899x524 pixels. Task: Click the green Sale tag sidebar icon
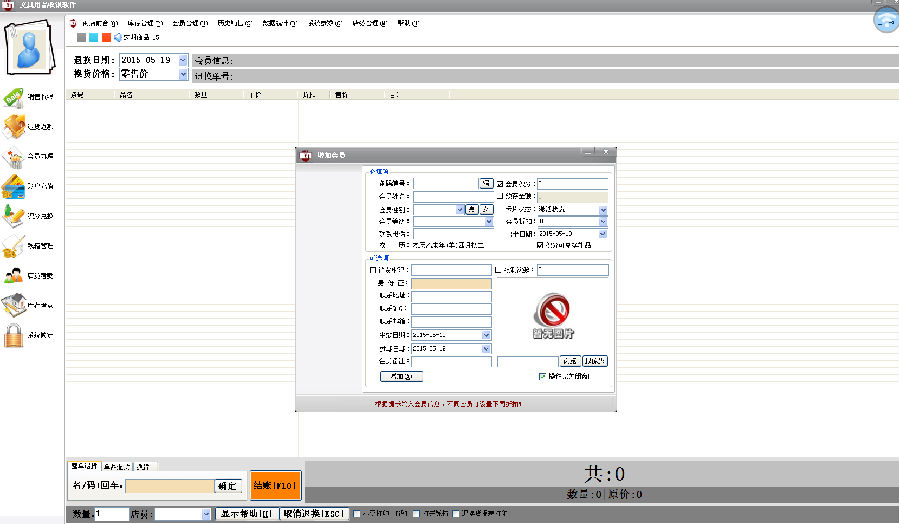[14, 97]
